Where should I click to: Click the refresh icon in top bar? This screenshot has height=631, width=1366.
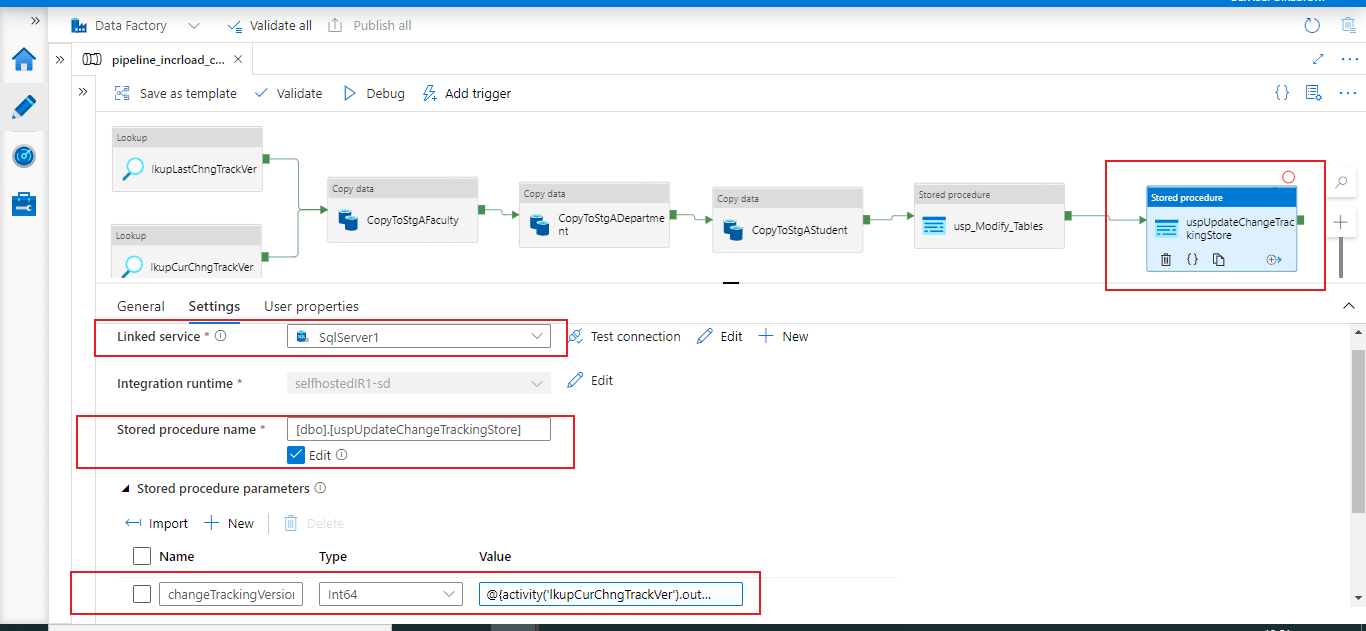click(x=1312, y=26)
